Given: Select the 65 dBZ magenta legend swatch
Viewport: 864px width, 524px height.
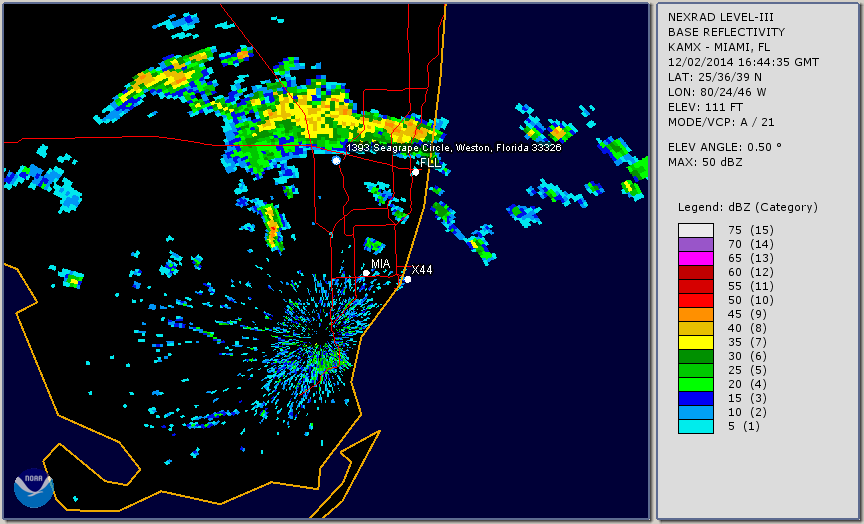Looking at the screenshot, I should [x=696, y=258].
